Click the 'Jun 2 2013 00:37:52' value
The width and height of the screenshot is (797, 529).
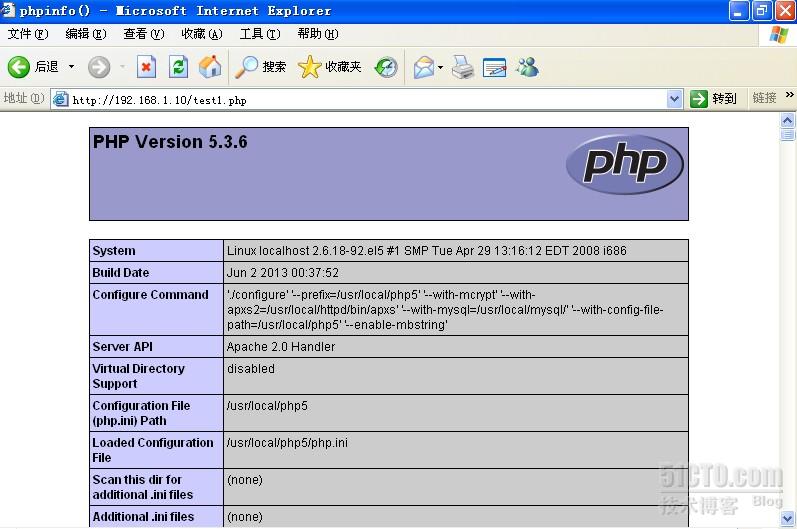point(283,273)
